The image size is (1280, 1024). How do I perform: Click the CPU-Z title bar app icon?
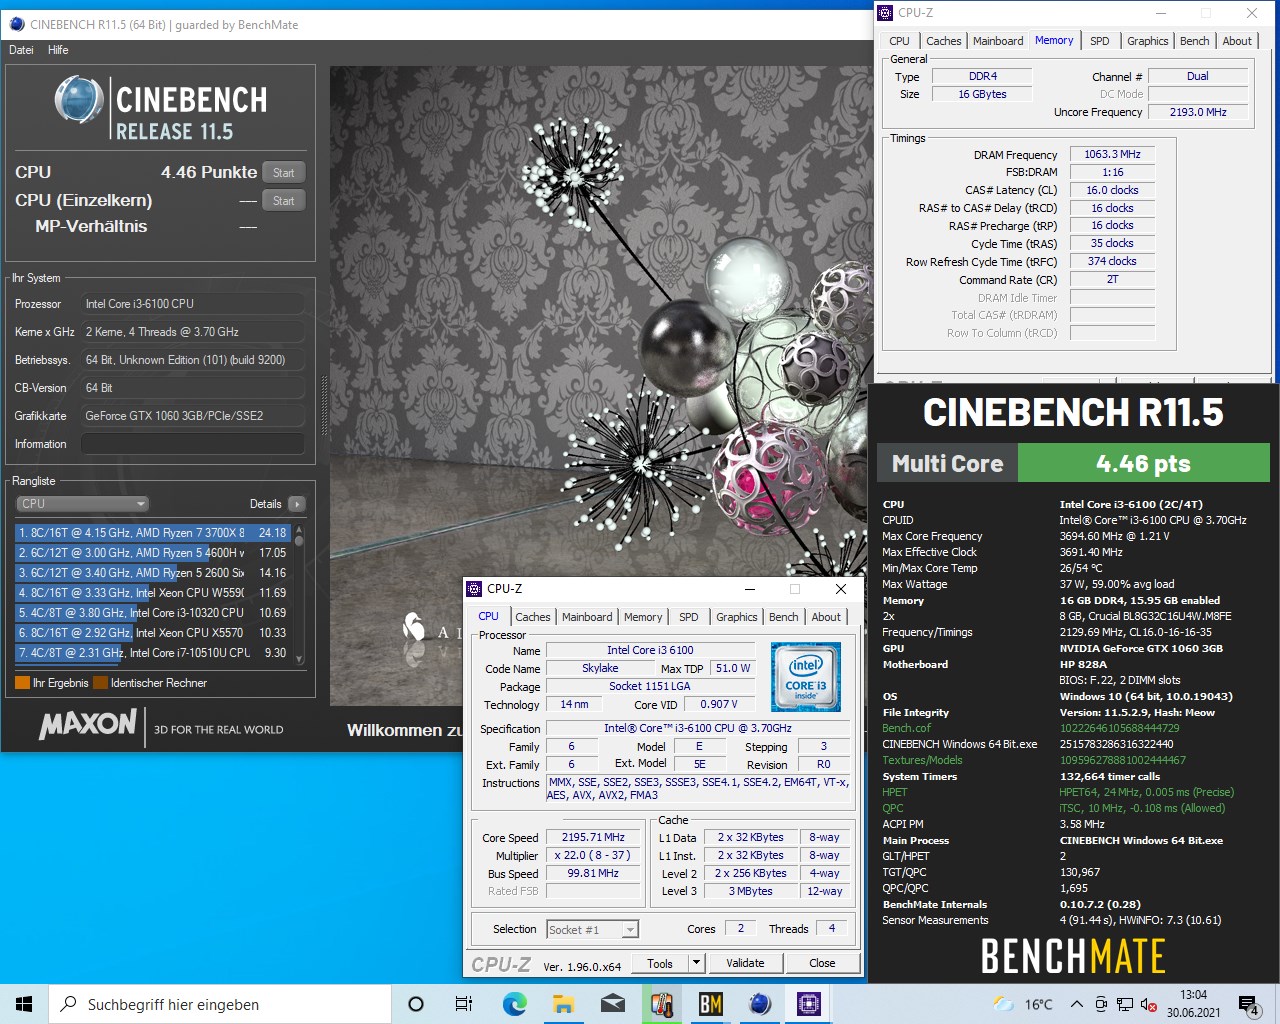(x=475, y=589)
